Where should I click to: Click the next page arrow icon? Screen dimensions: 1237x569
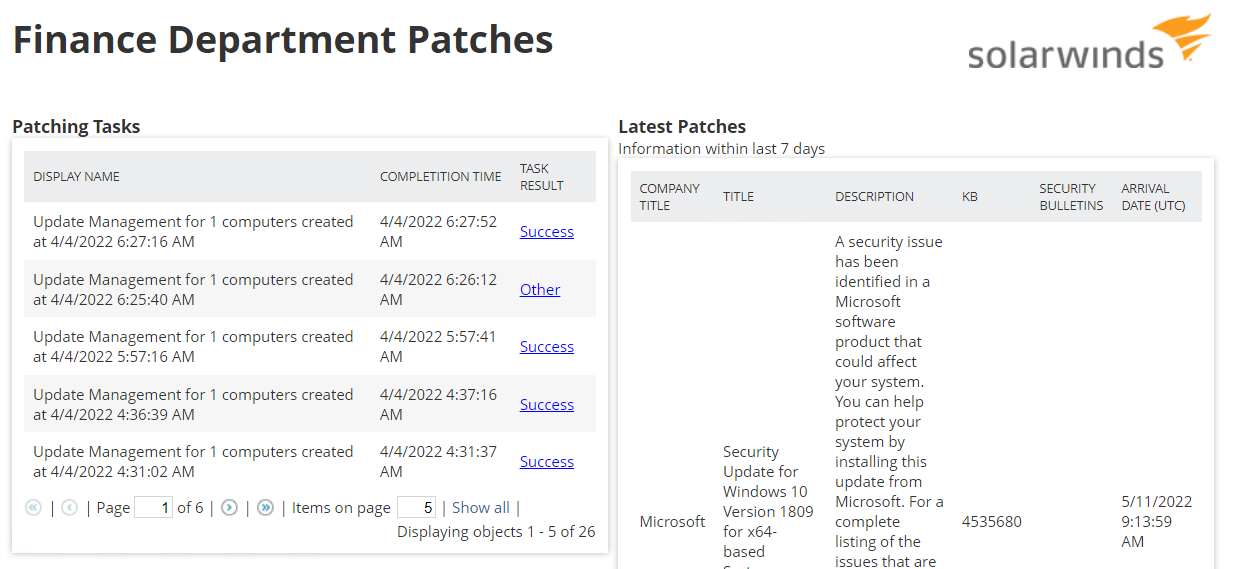click(229, 508)
